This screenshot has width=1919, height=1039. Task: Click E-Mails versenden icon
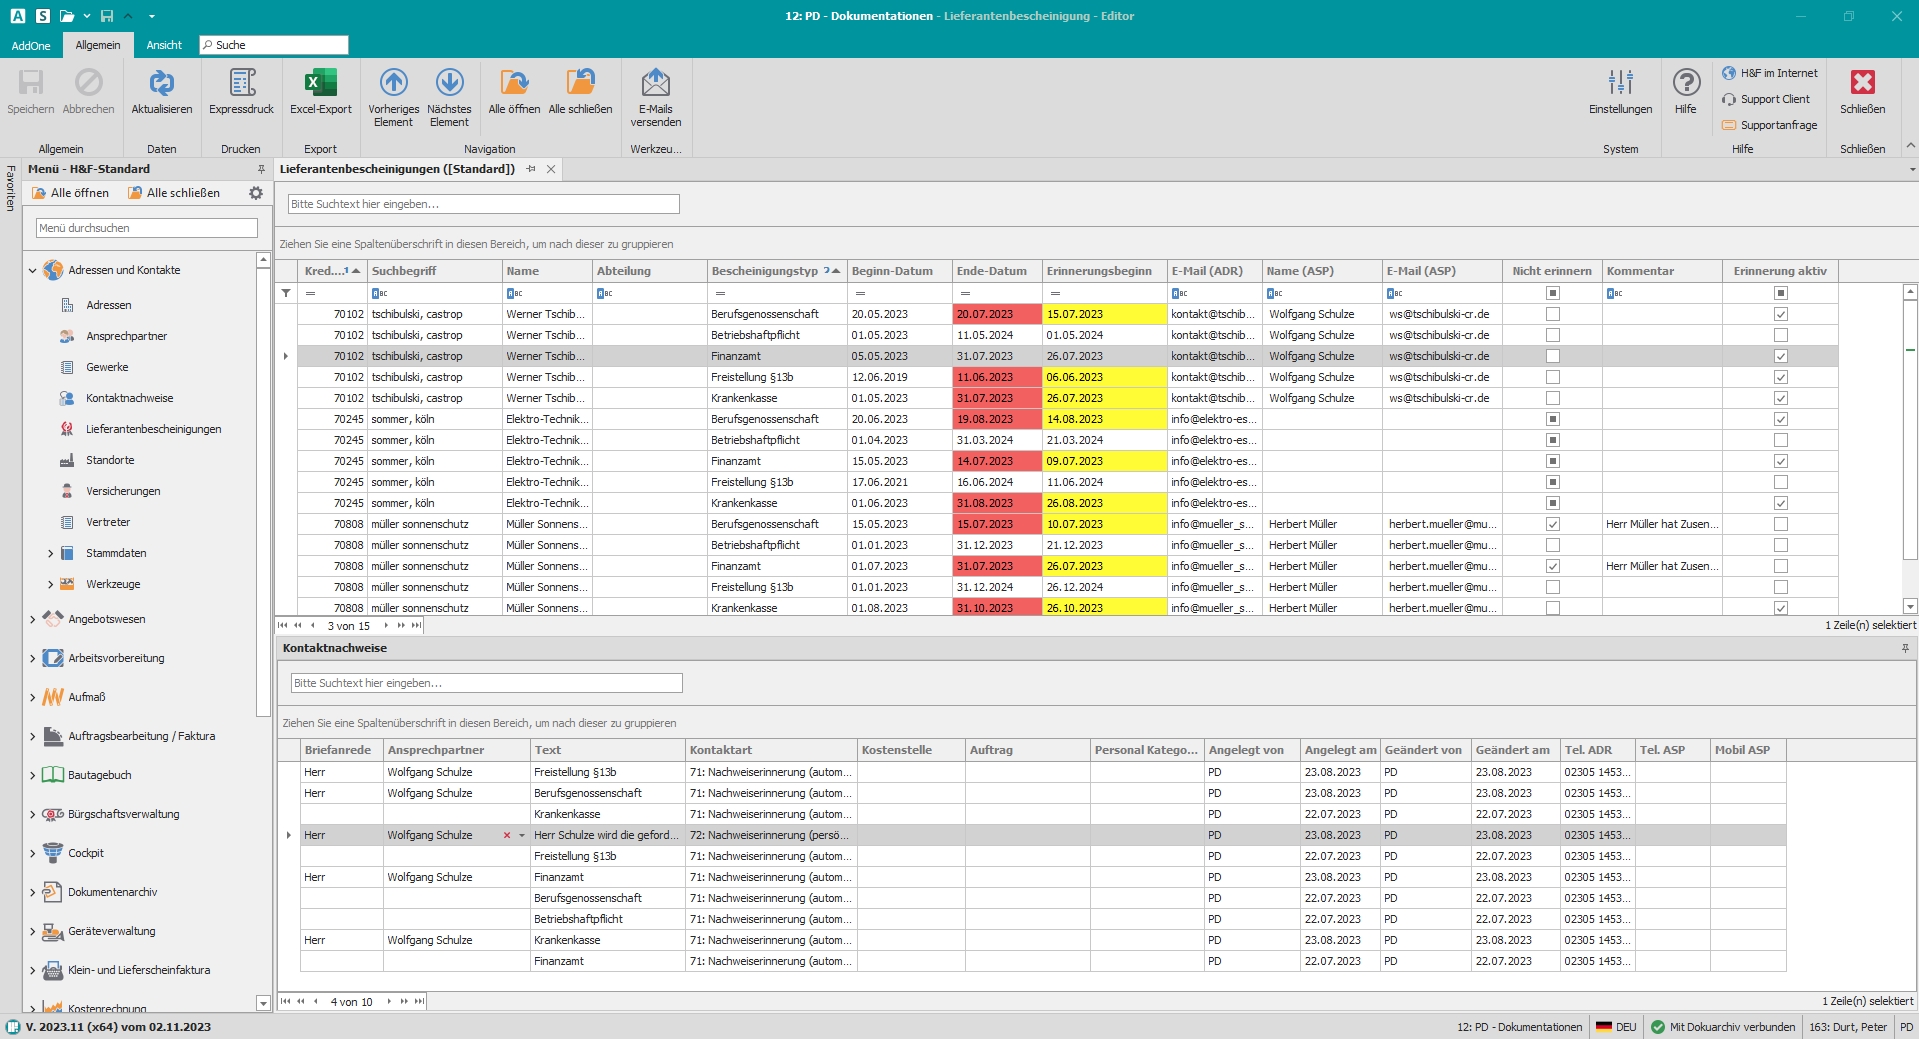655,84
